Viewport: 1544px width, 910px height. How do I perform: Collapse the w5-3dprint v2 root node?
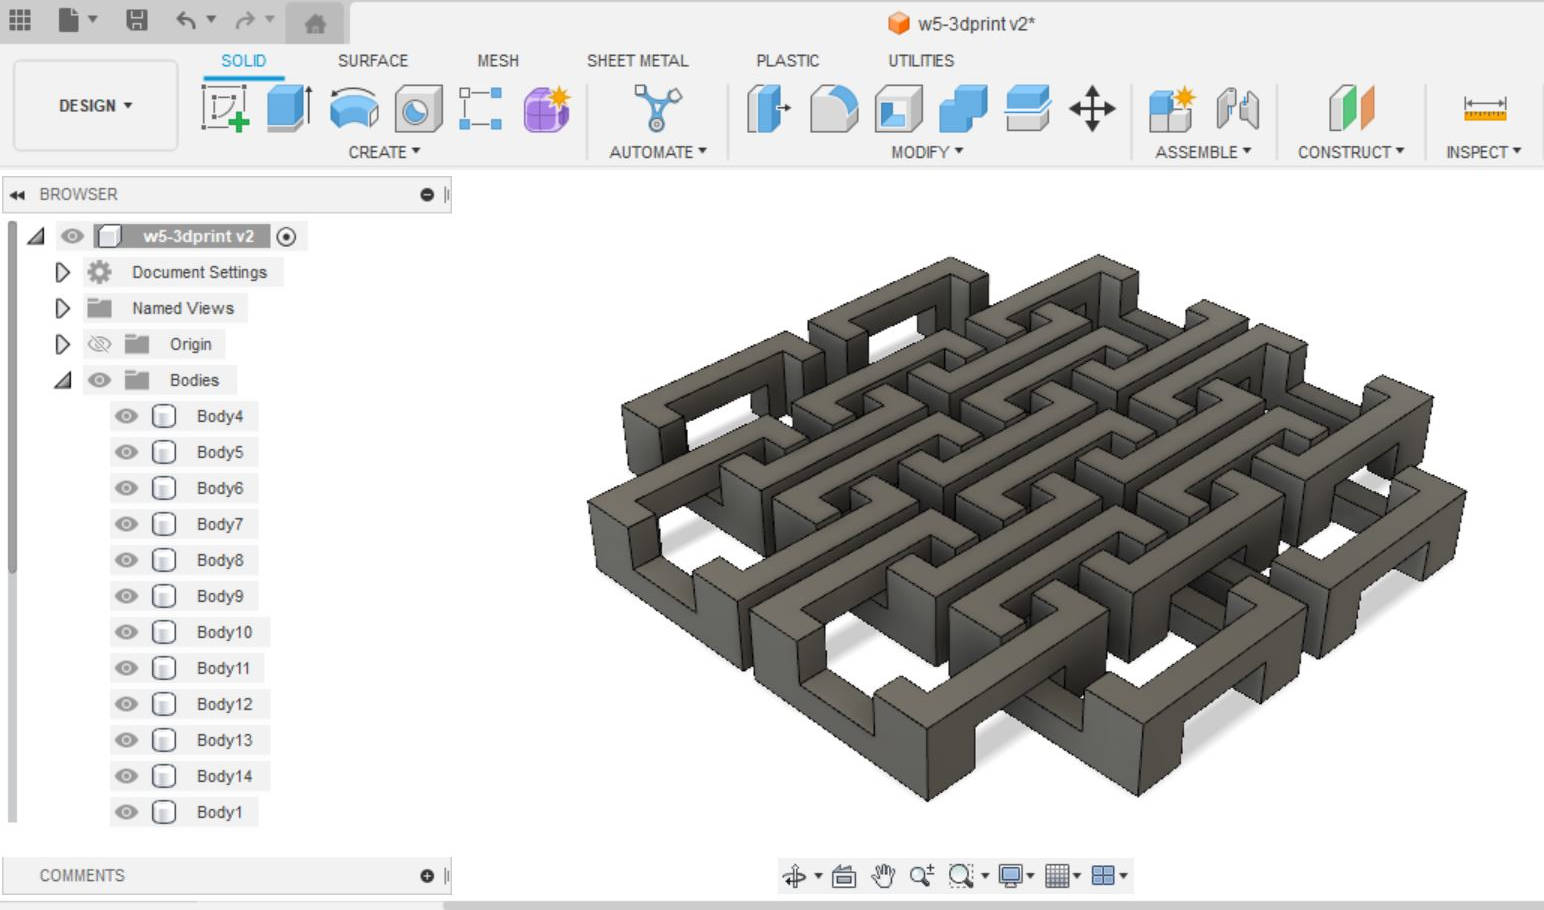tap(36, 236)
